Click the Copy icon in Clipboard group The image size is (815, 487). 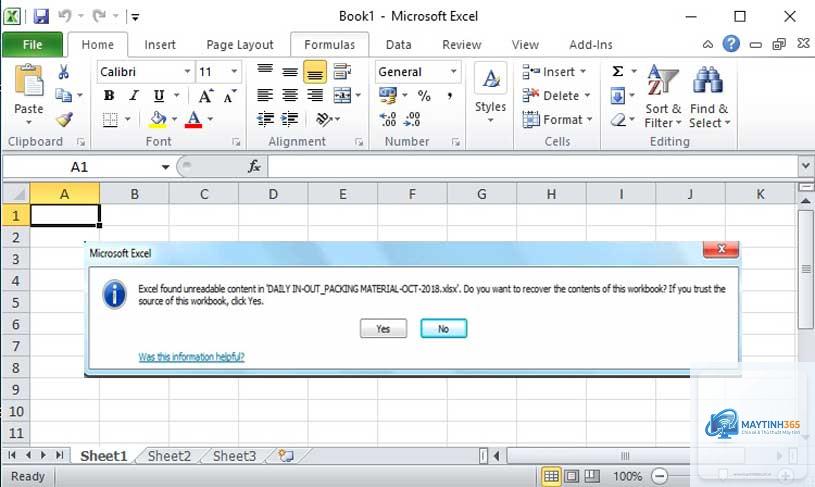click(63, 95)
